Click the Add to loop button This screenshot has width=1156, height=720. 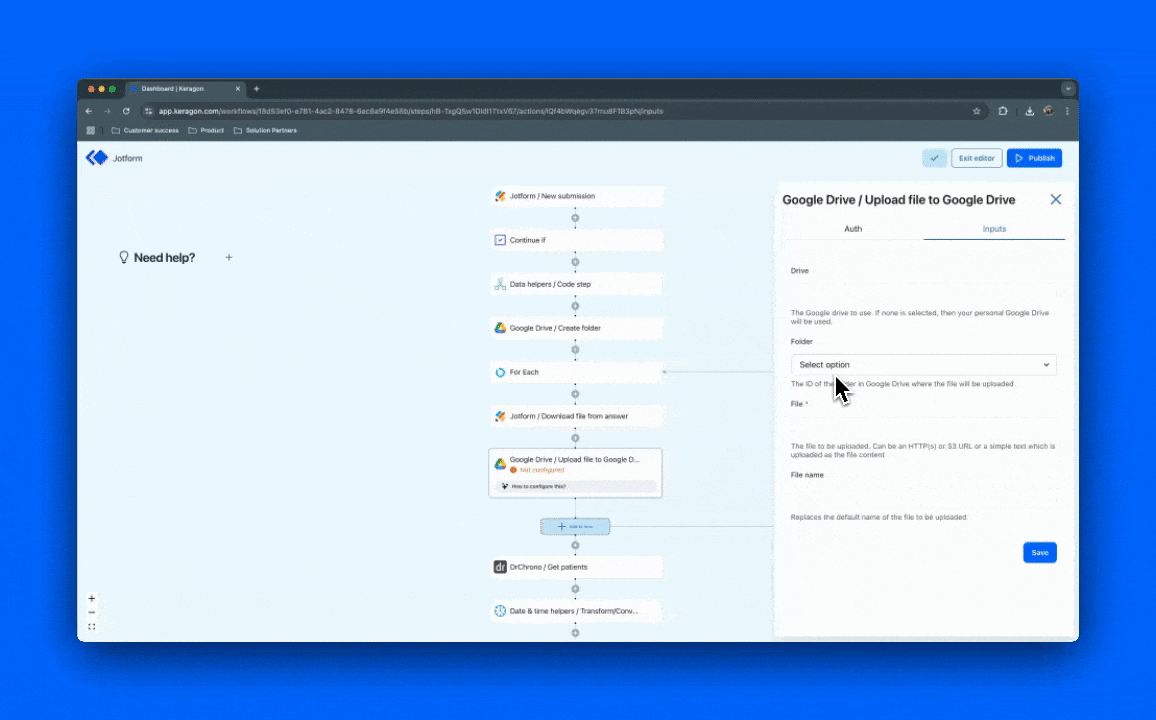[x=575, y=526]
